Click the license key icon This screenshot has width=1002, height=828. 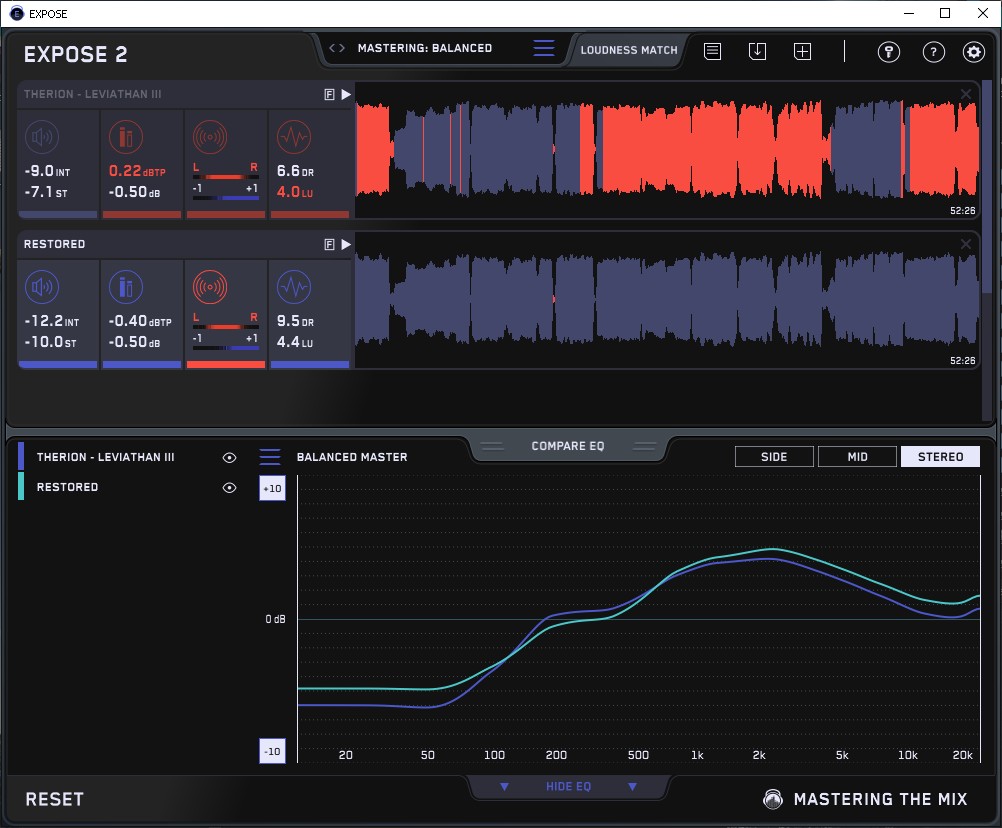[889, 52]
